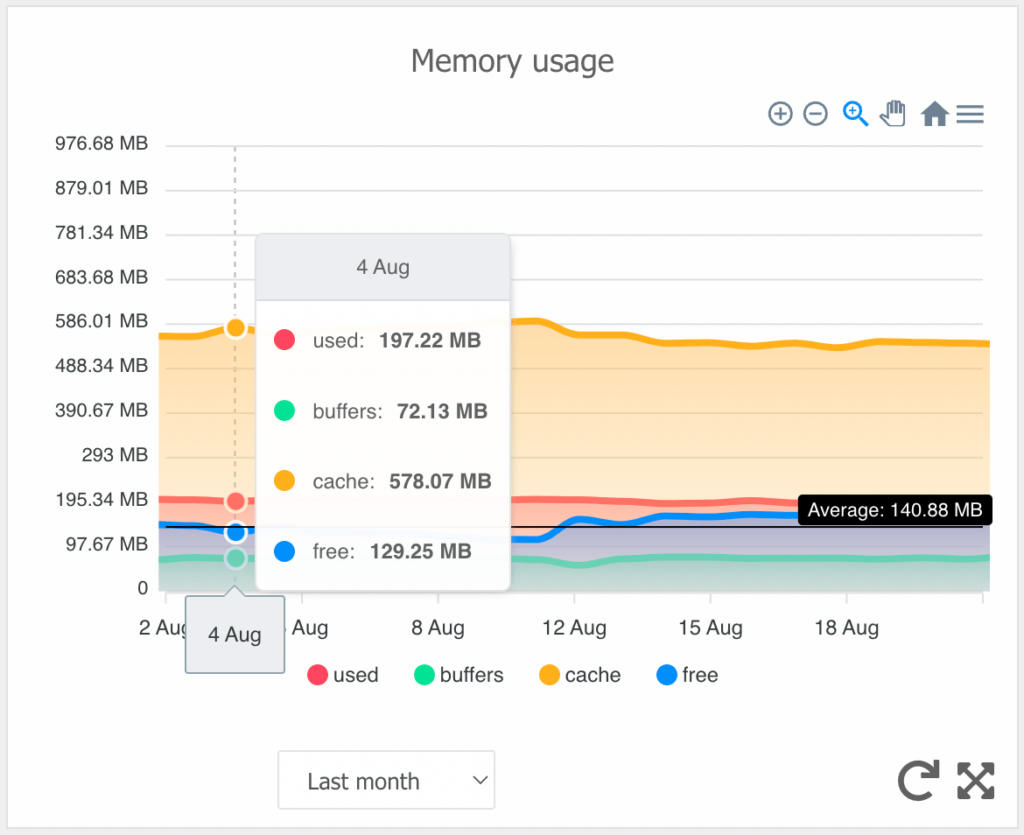Screen dimensions: 1024x835
Task: Refresh the chart data
Action: click(917, 781)
